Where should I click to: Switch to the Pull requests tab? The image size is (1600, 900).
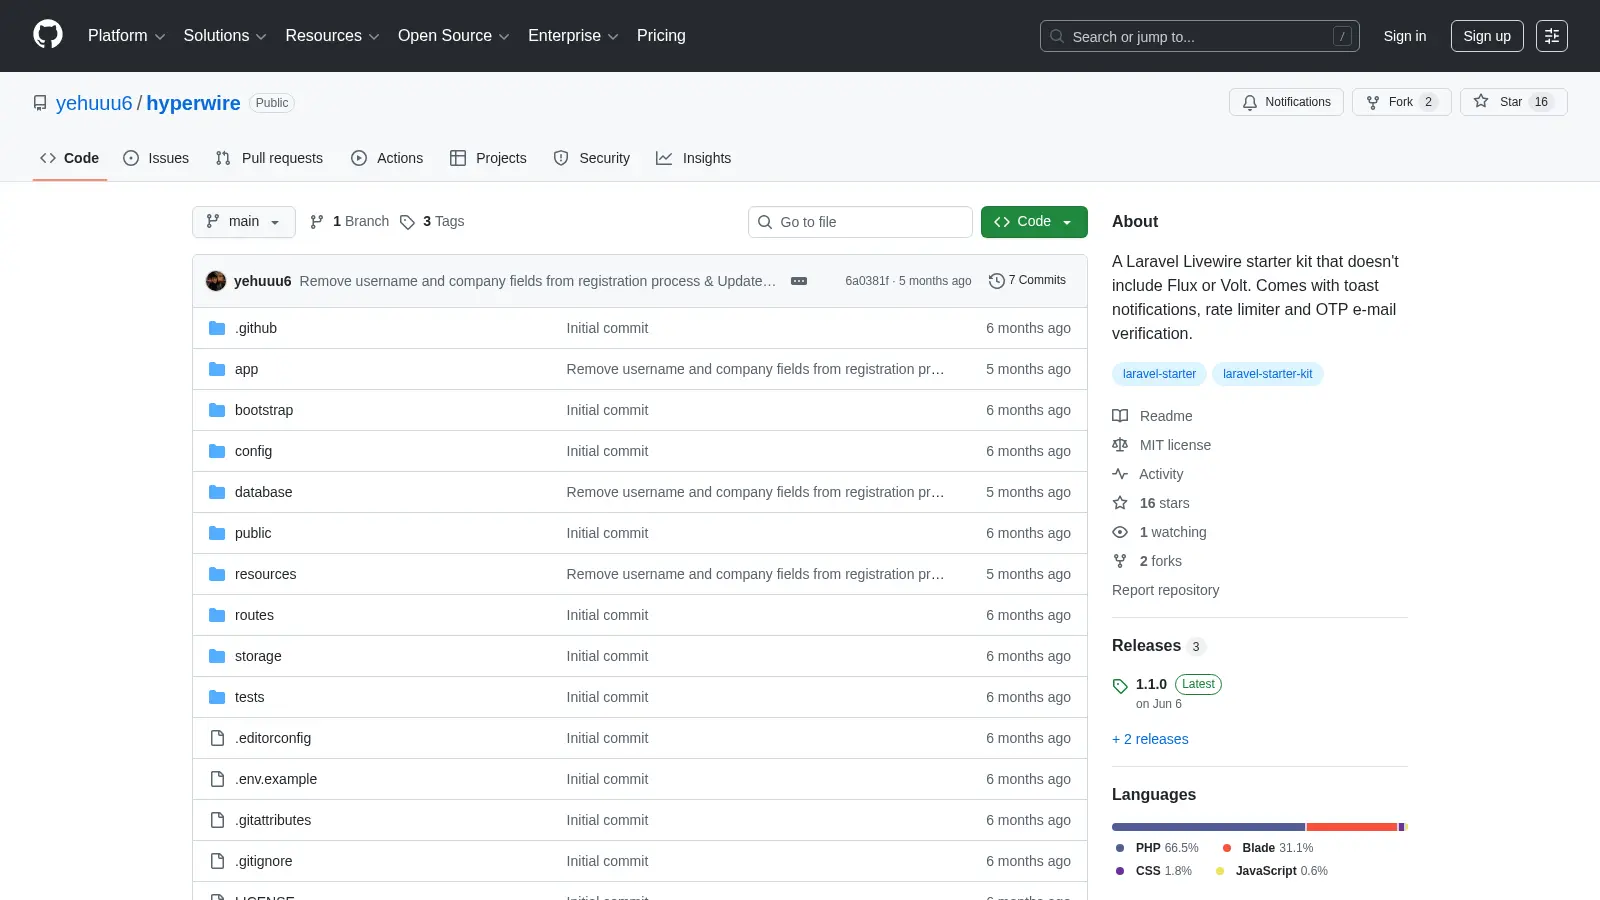point(269,158)
